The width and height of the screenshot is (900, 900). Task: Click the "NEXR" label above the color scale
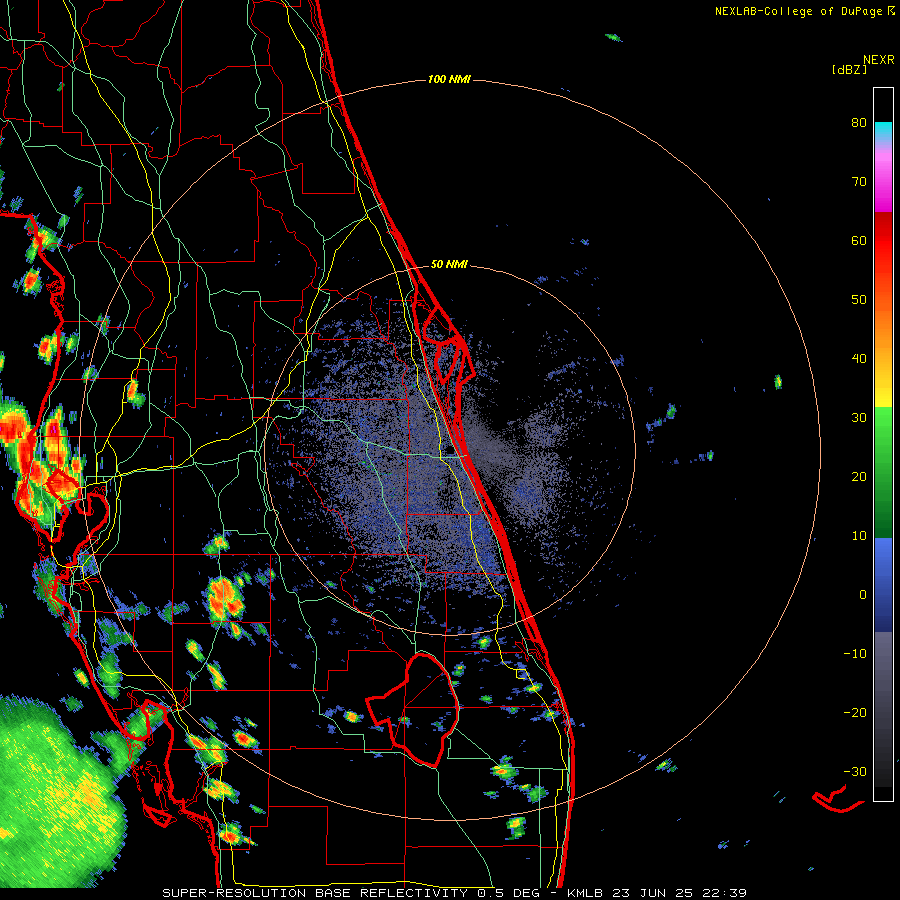coord(879,60)
